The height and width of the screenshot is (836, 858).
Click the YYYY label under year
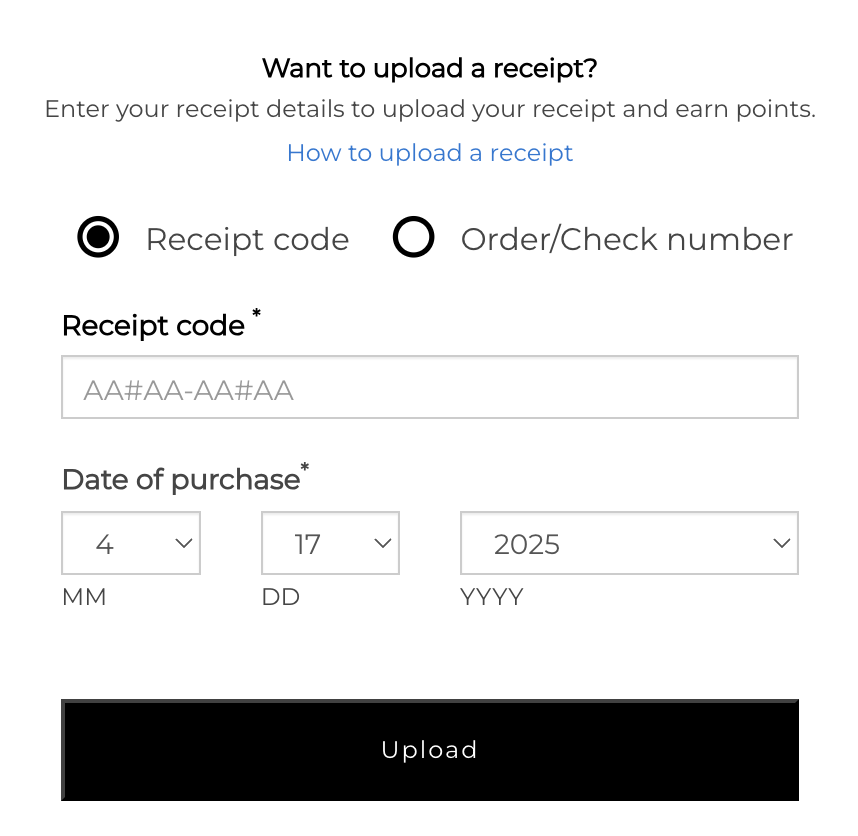[x=492, y=598]
